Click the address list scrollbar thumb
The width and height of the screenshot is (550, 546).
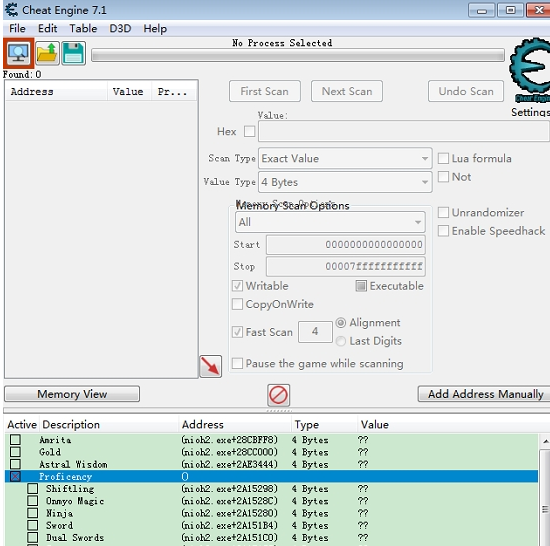tap(545, 510)
